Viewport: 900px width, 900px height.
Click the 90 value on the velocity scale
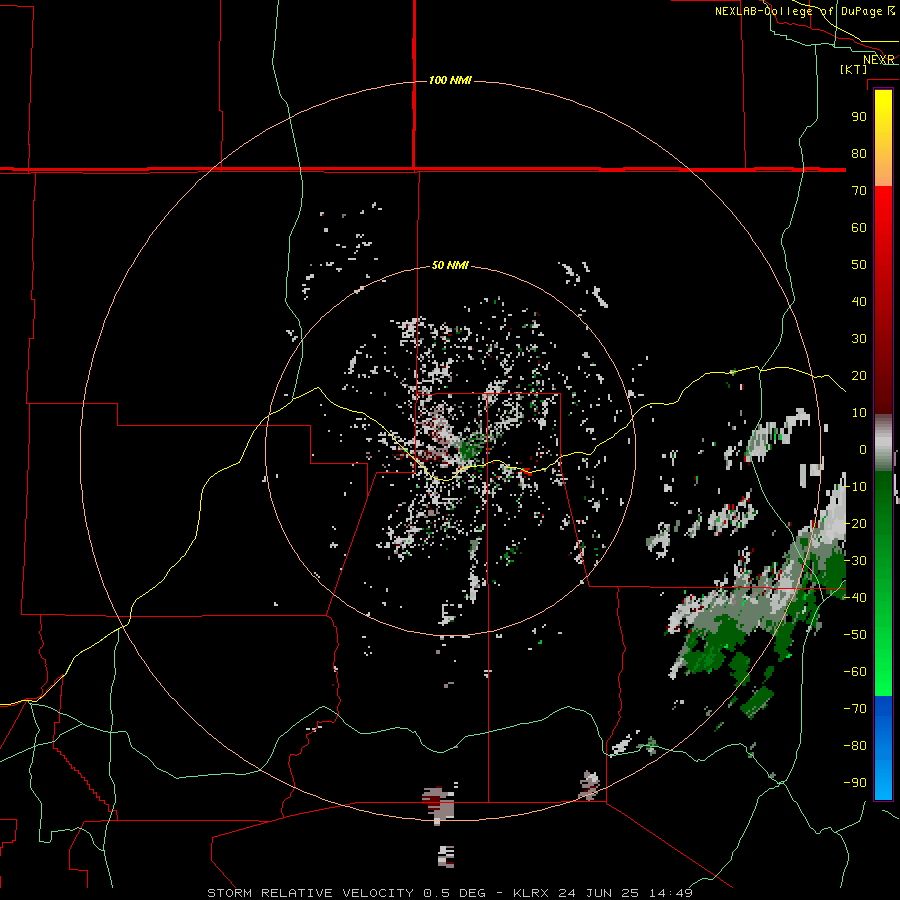[859, 117]
